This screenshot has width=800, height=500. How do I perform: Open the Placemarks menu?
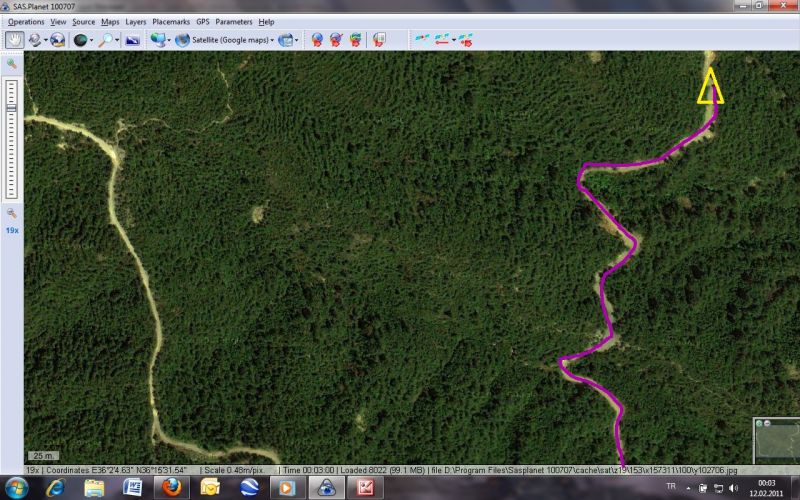[171, 21]
